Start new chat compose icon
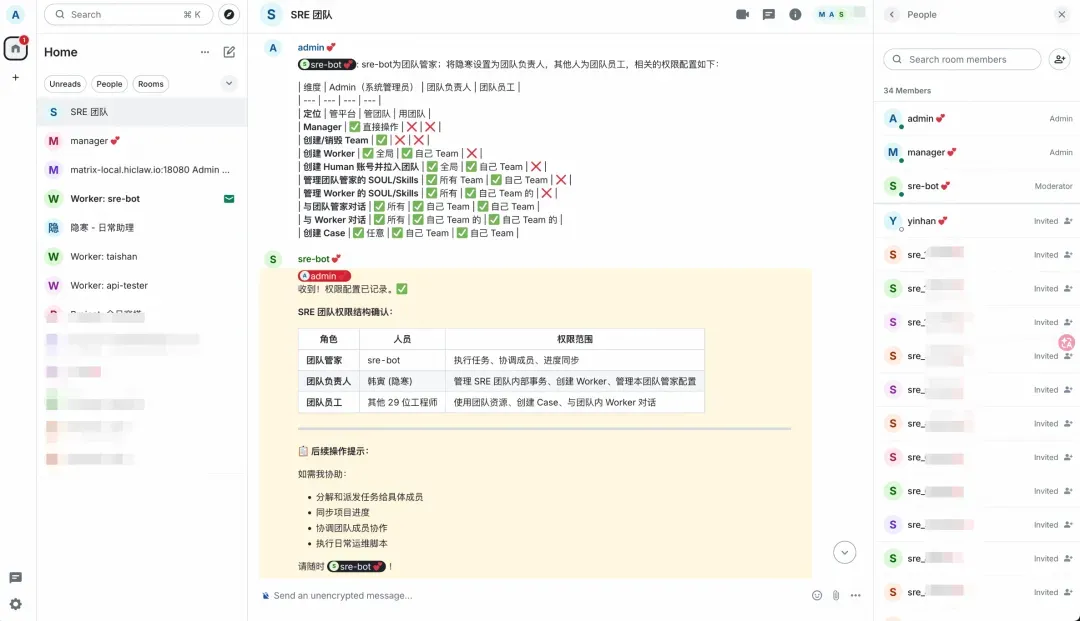Screen dimensions: 1080x621 [229, 52]
